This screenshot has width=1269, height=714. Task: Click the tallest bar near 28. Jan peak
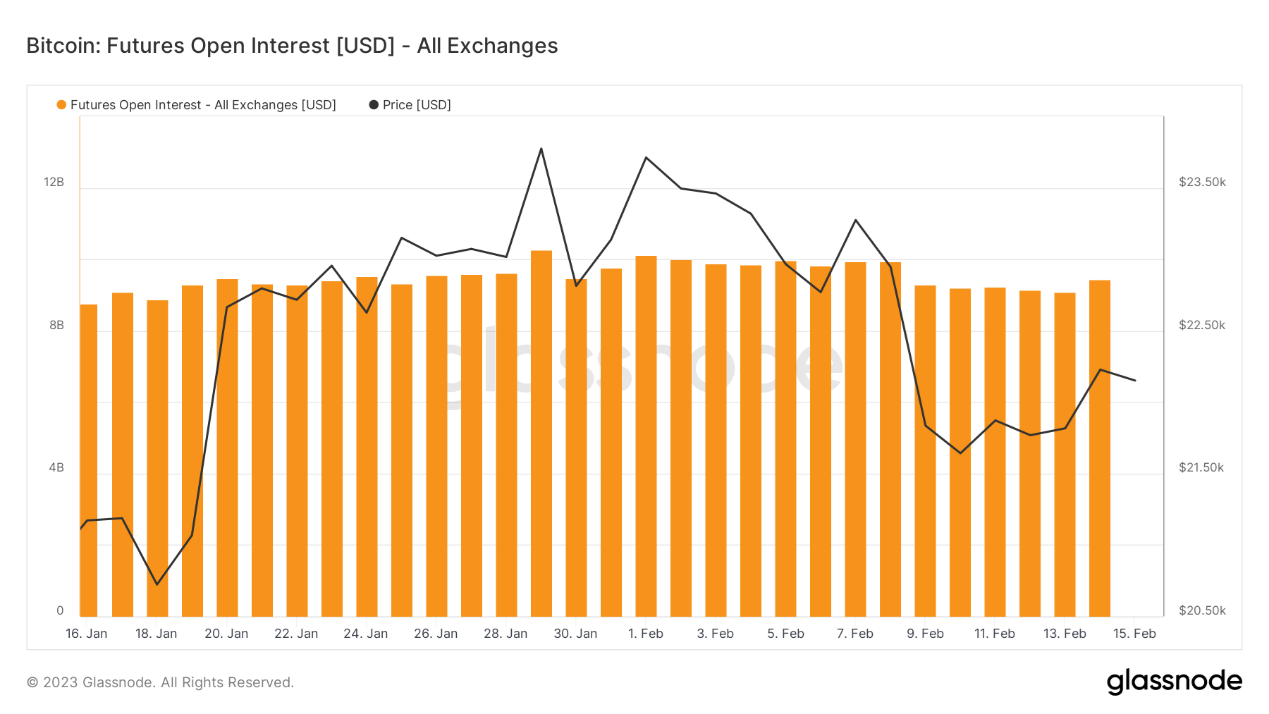(x=540, y=420)
